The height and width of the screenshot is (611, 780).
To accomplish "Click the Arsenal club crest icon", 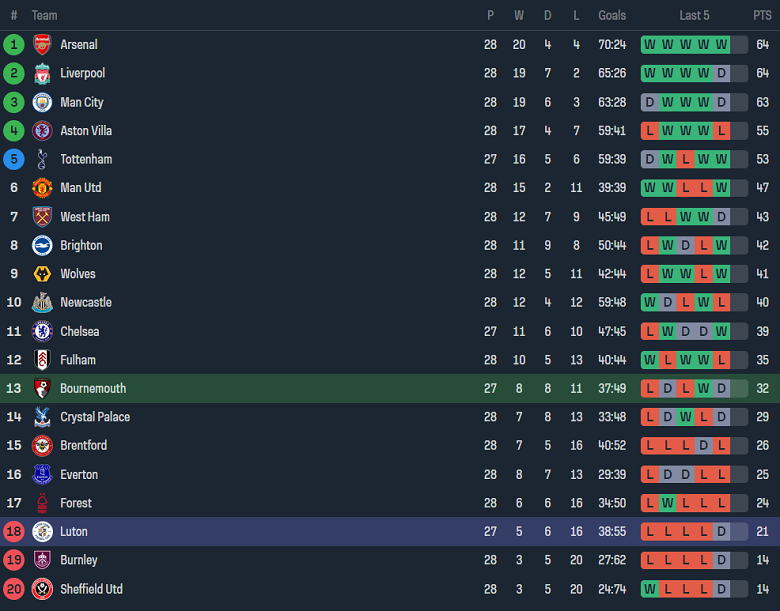I will 42,44.
